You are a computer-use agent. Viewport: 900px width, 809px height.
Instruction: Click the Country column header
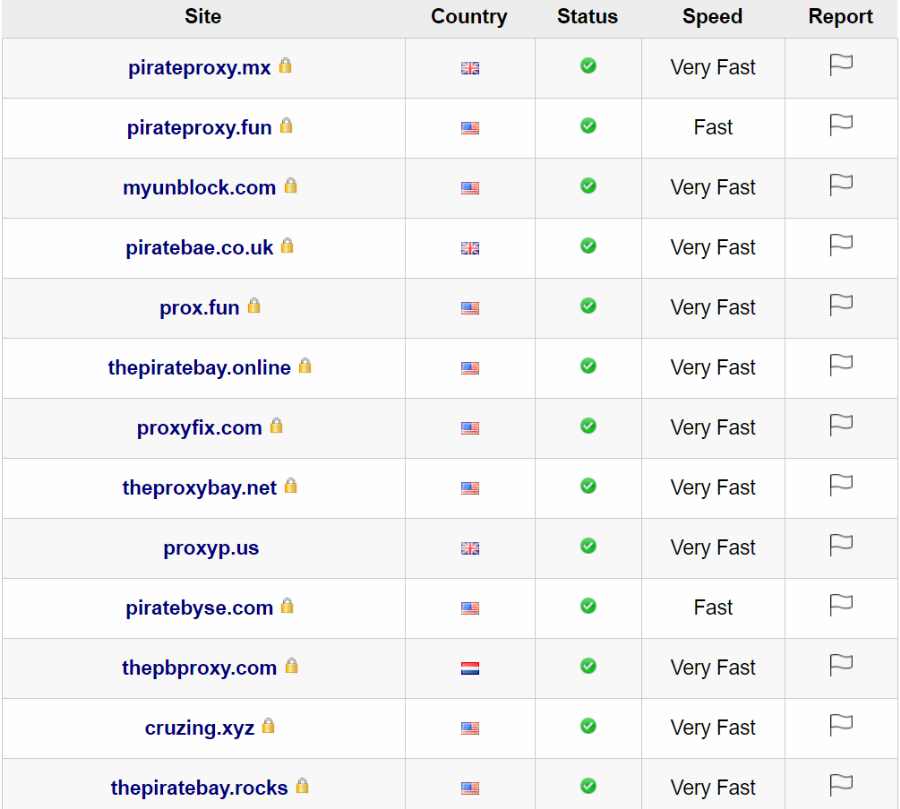point(469,17)
